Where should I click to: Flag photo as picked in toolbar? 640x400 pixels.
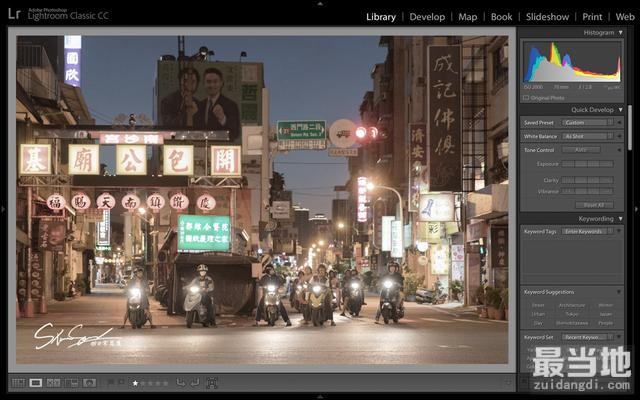point(110,382)
